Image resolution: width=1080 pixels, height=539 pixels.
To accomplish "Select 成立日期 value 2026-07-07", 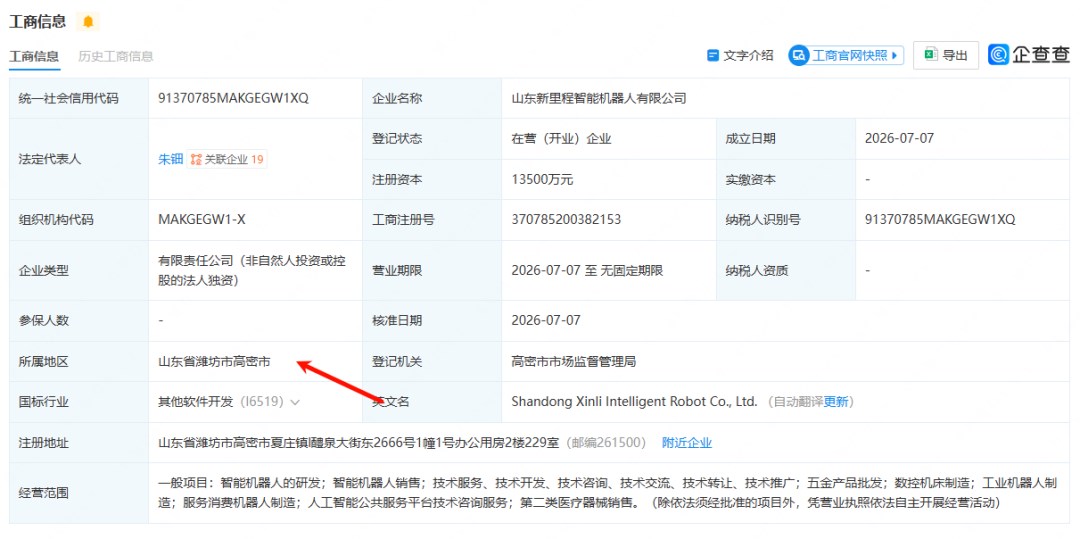I will click(900, 139).
